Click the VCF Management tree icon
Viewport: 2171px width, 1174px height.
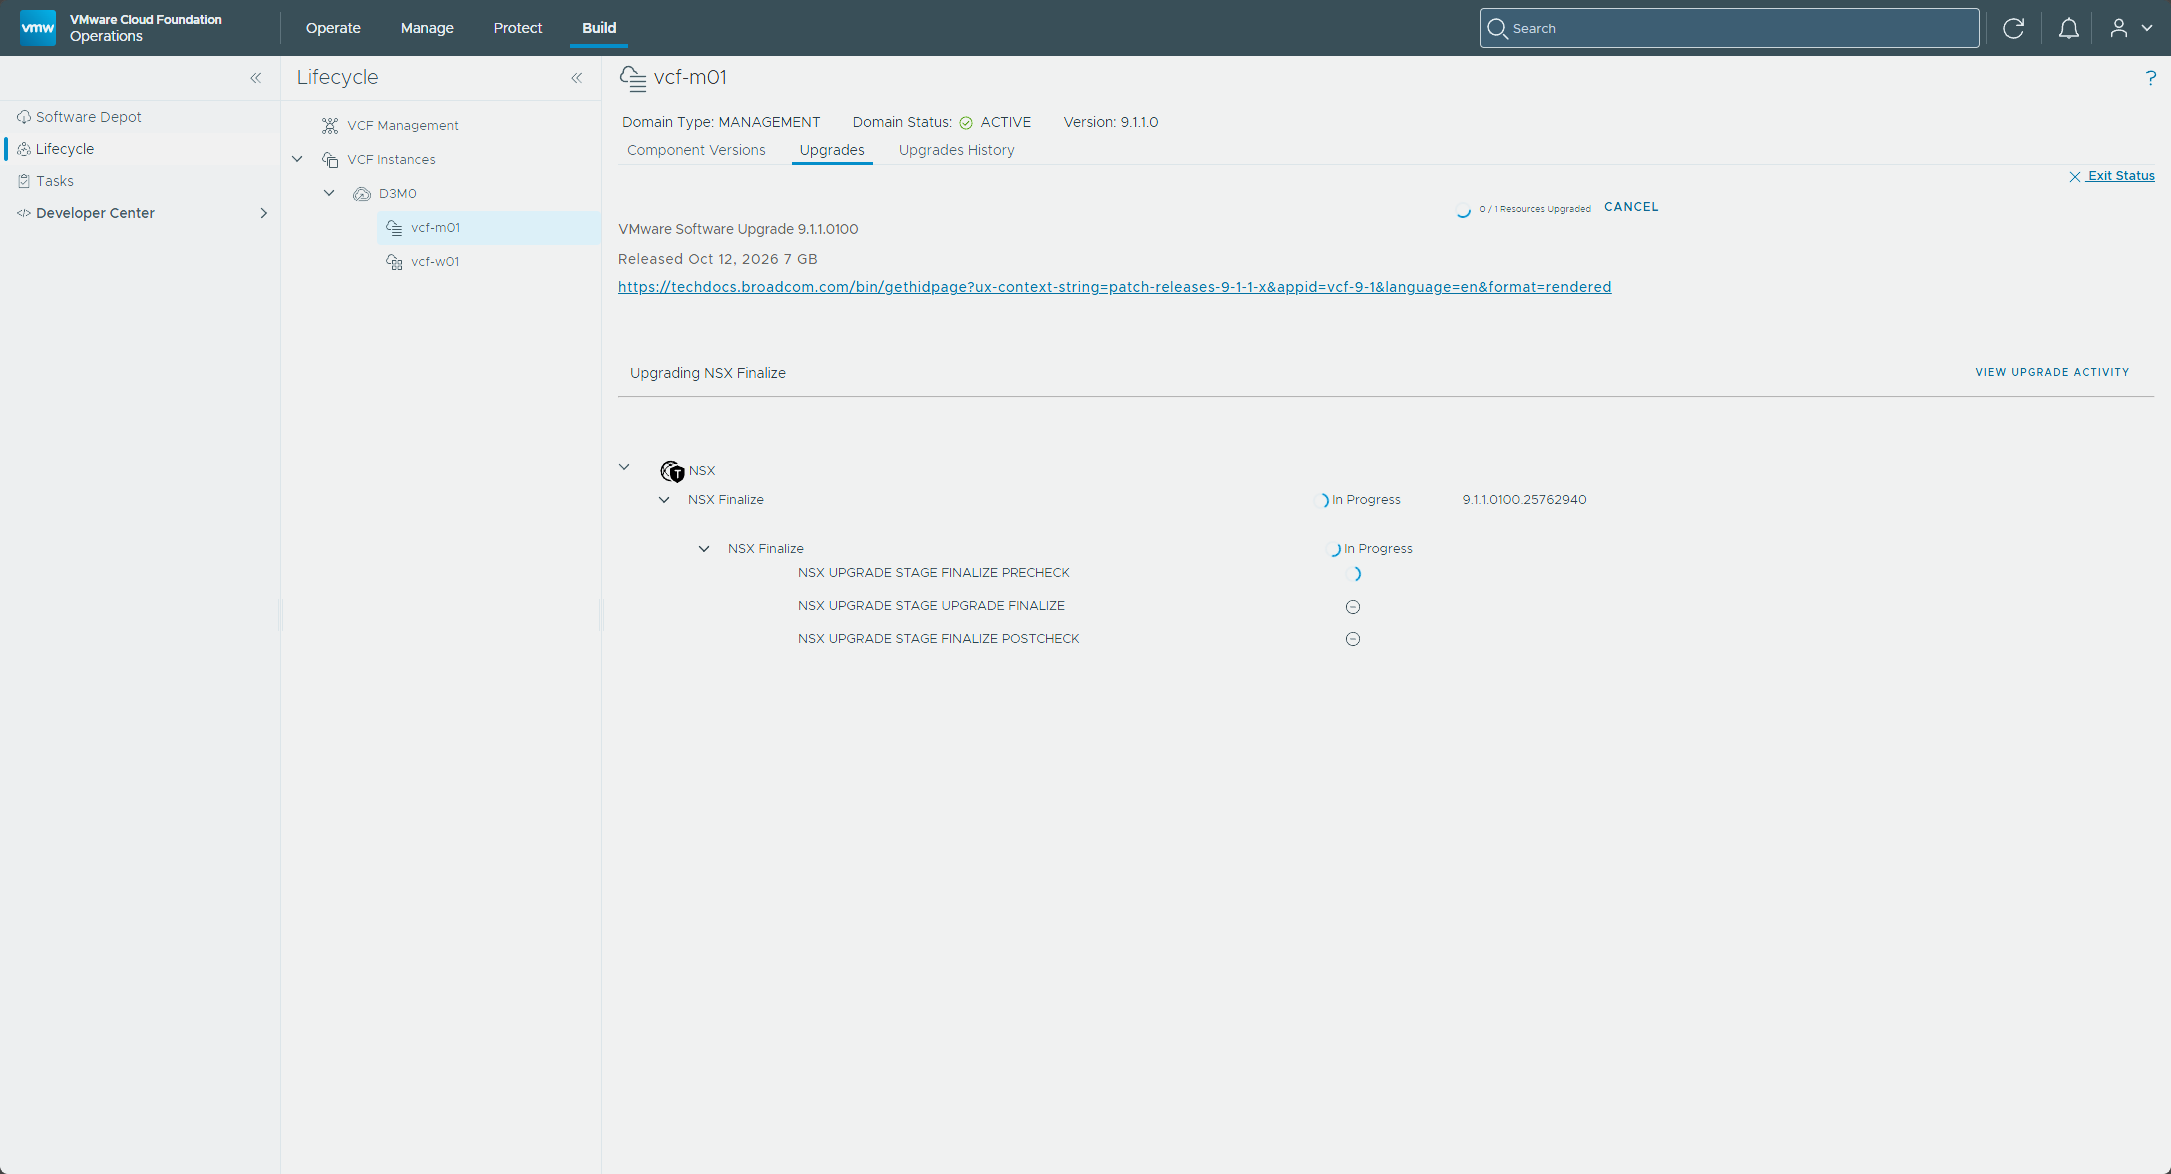[330, 126]
